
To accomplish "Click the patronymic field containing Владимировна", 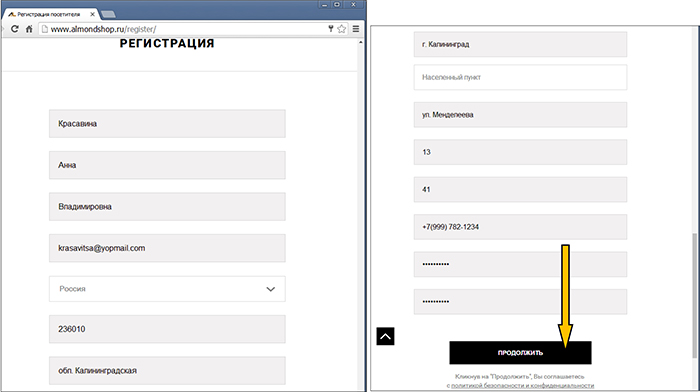I will (x=167, y=207).
